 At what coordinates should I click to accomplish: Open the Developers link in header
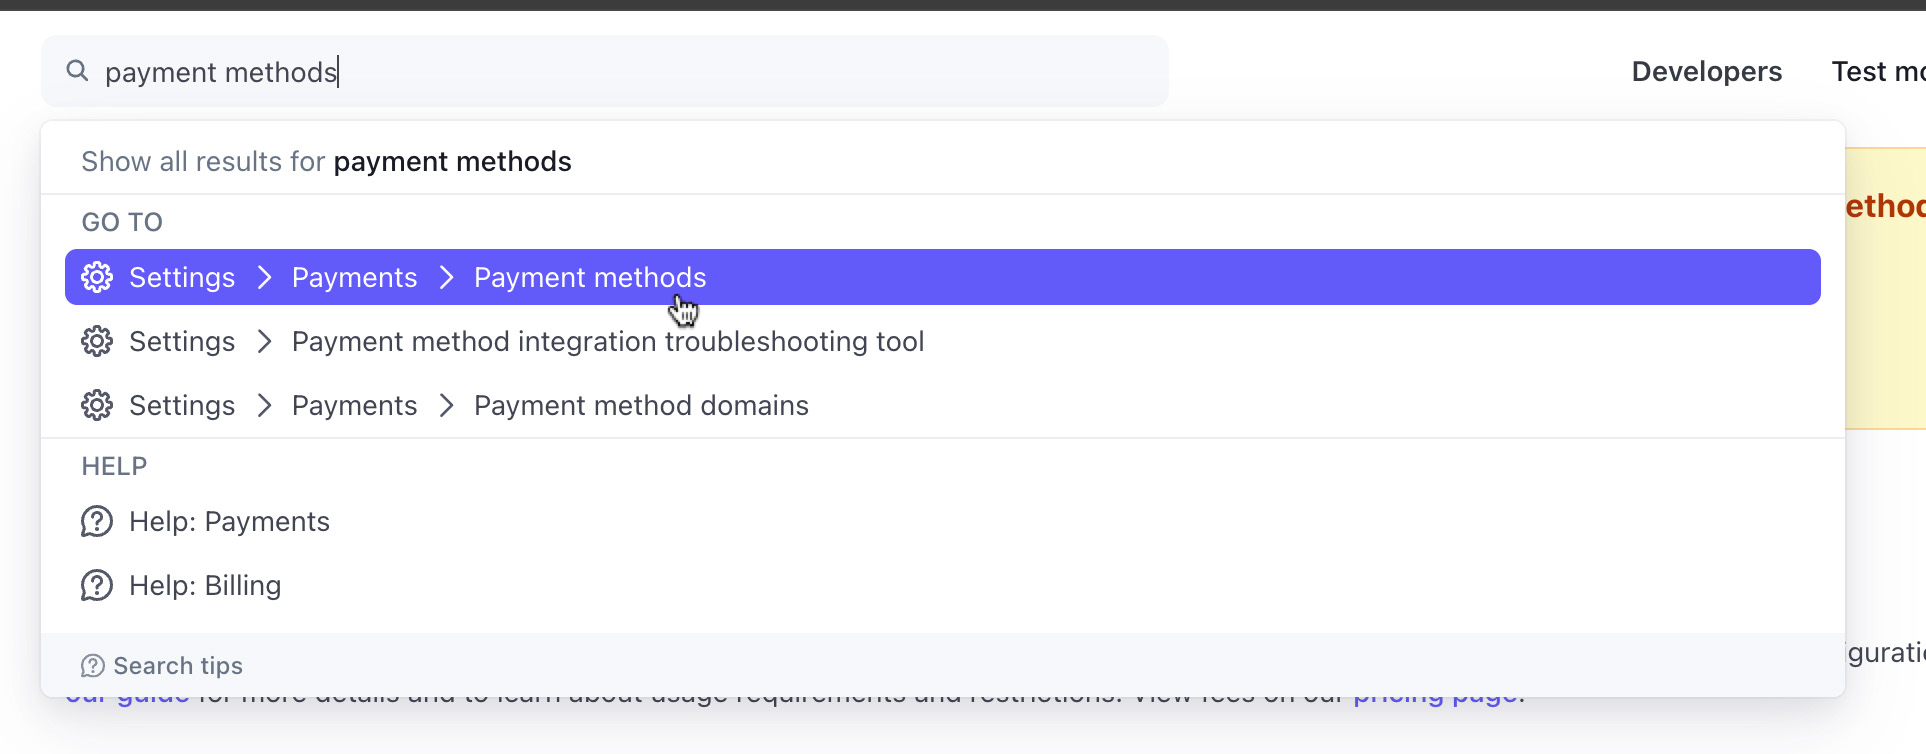1706,72
